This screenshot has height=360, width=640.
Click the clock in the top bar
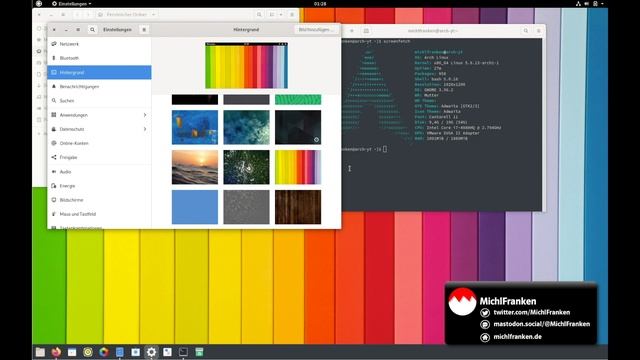click(320, 3)
